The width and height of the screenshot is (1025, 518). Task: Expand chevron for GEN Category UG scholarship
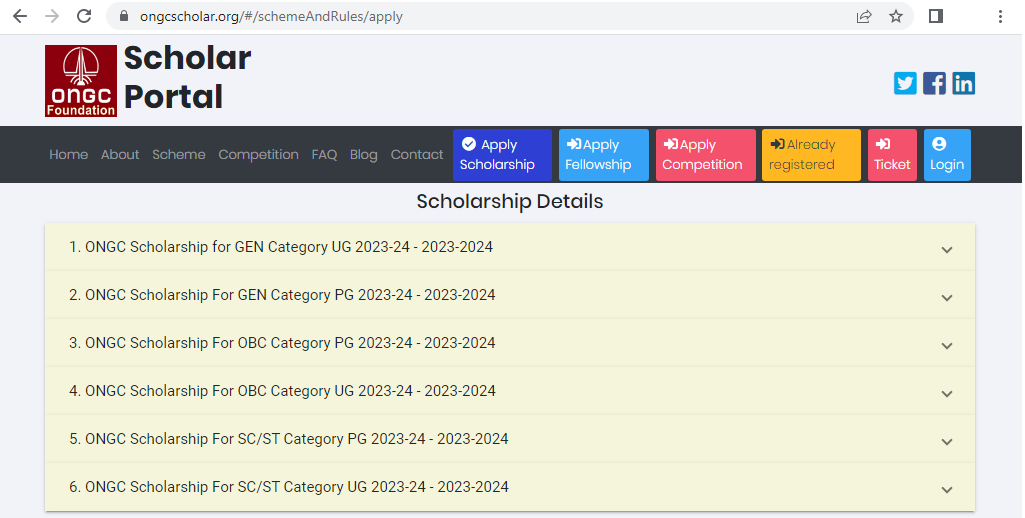947,250
